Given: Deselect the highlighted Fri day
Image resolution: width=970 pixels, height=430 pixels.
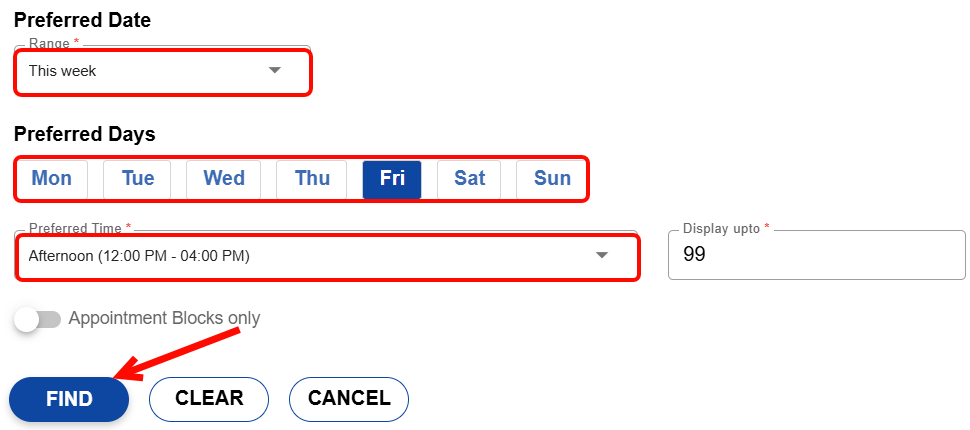Looking at the screenshot, I should tap(392, 179).
